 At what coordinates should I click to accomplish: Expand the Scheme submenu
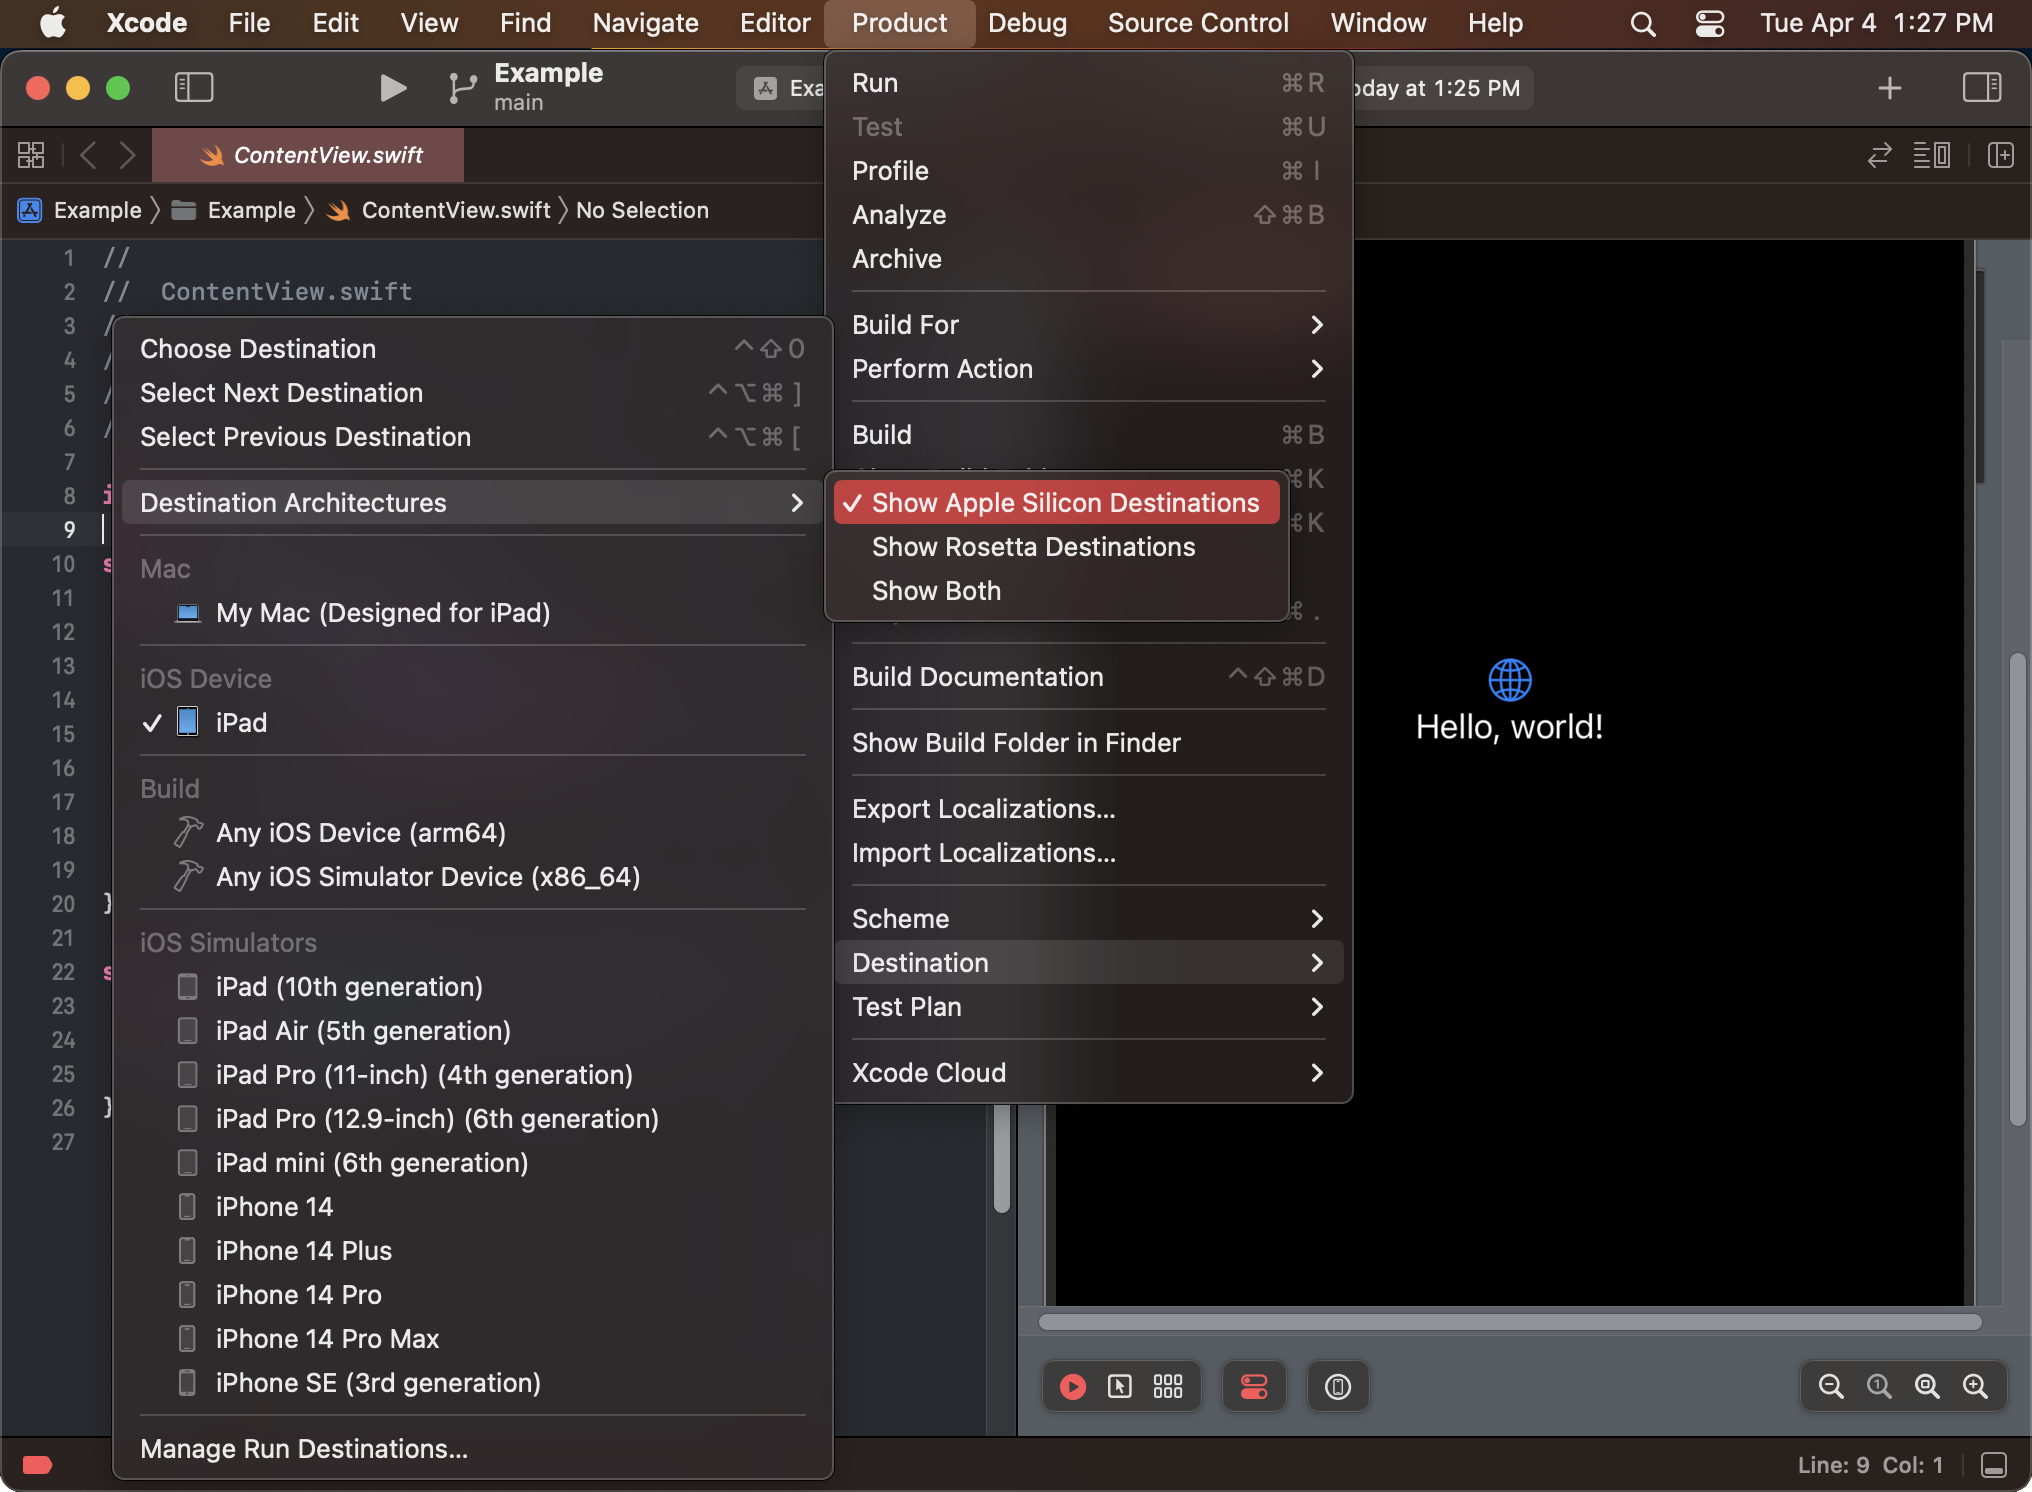[1088, 919]
